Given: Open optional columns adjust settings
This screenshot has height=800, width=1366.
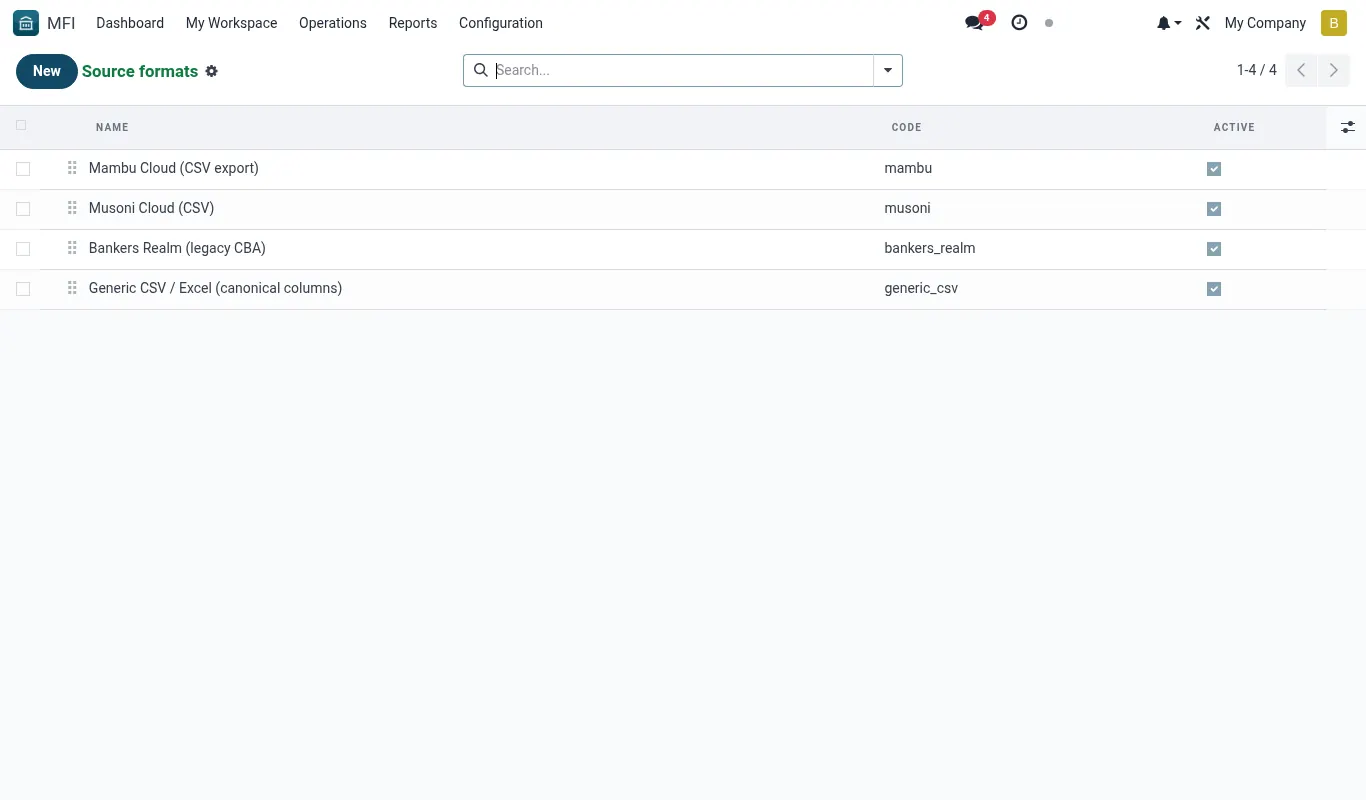Looking at the screenshot, I should (x=1347, y=127).
